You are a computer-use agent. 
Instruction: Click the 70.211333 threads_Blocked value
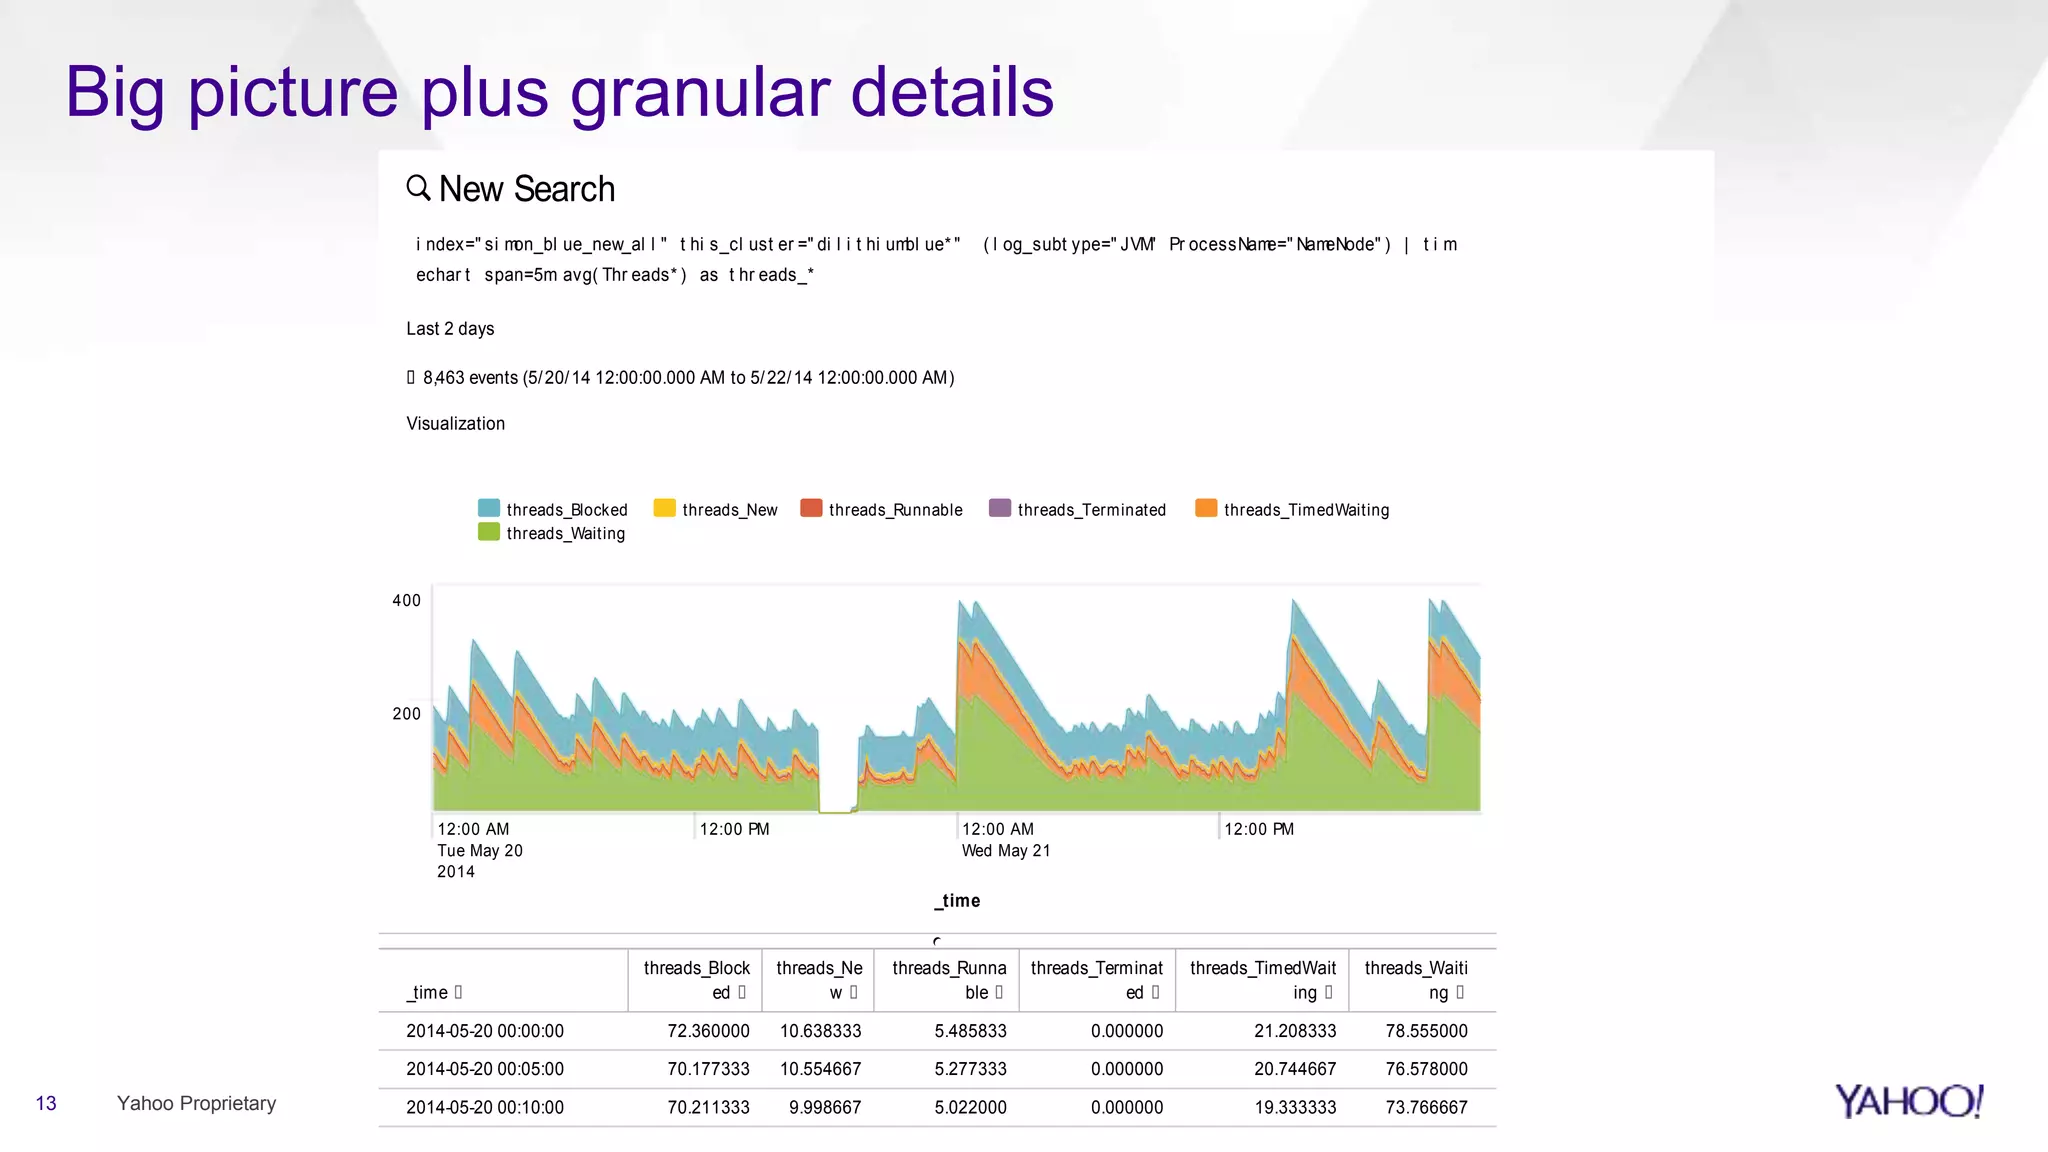click(x=708, y=1107)
